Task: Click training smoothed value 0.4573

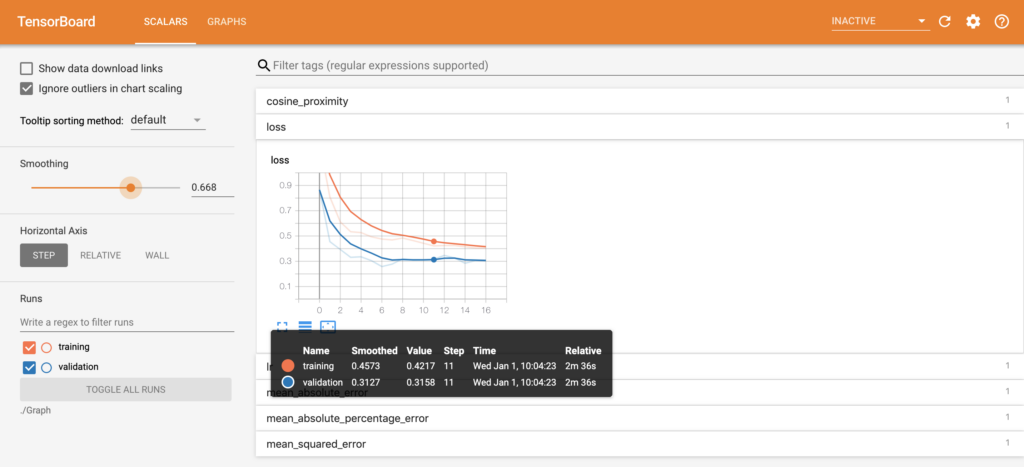Action: point(364,366)
